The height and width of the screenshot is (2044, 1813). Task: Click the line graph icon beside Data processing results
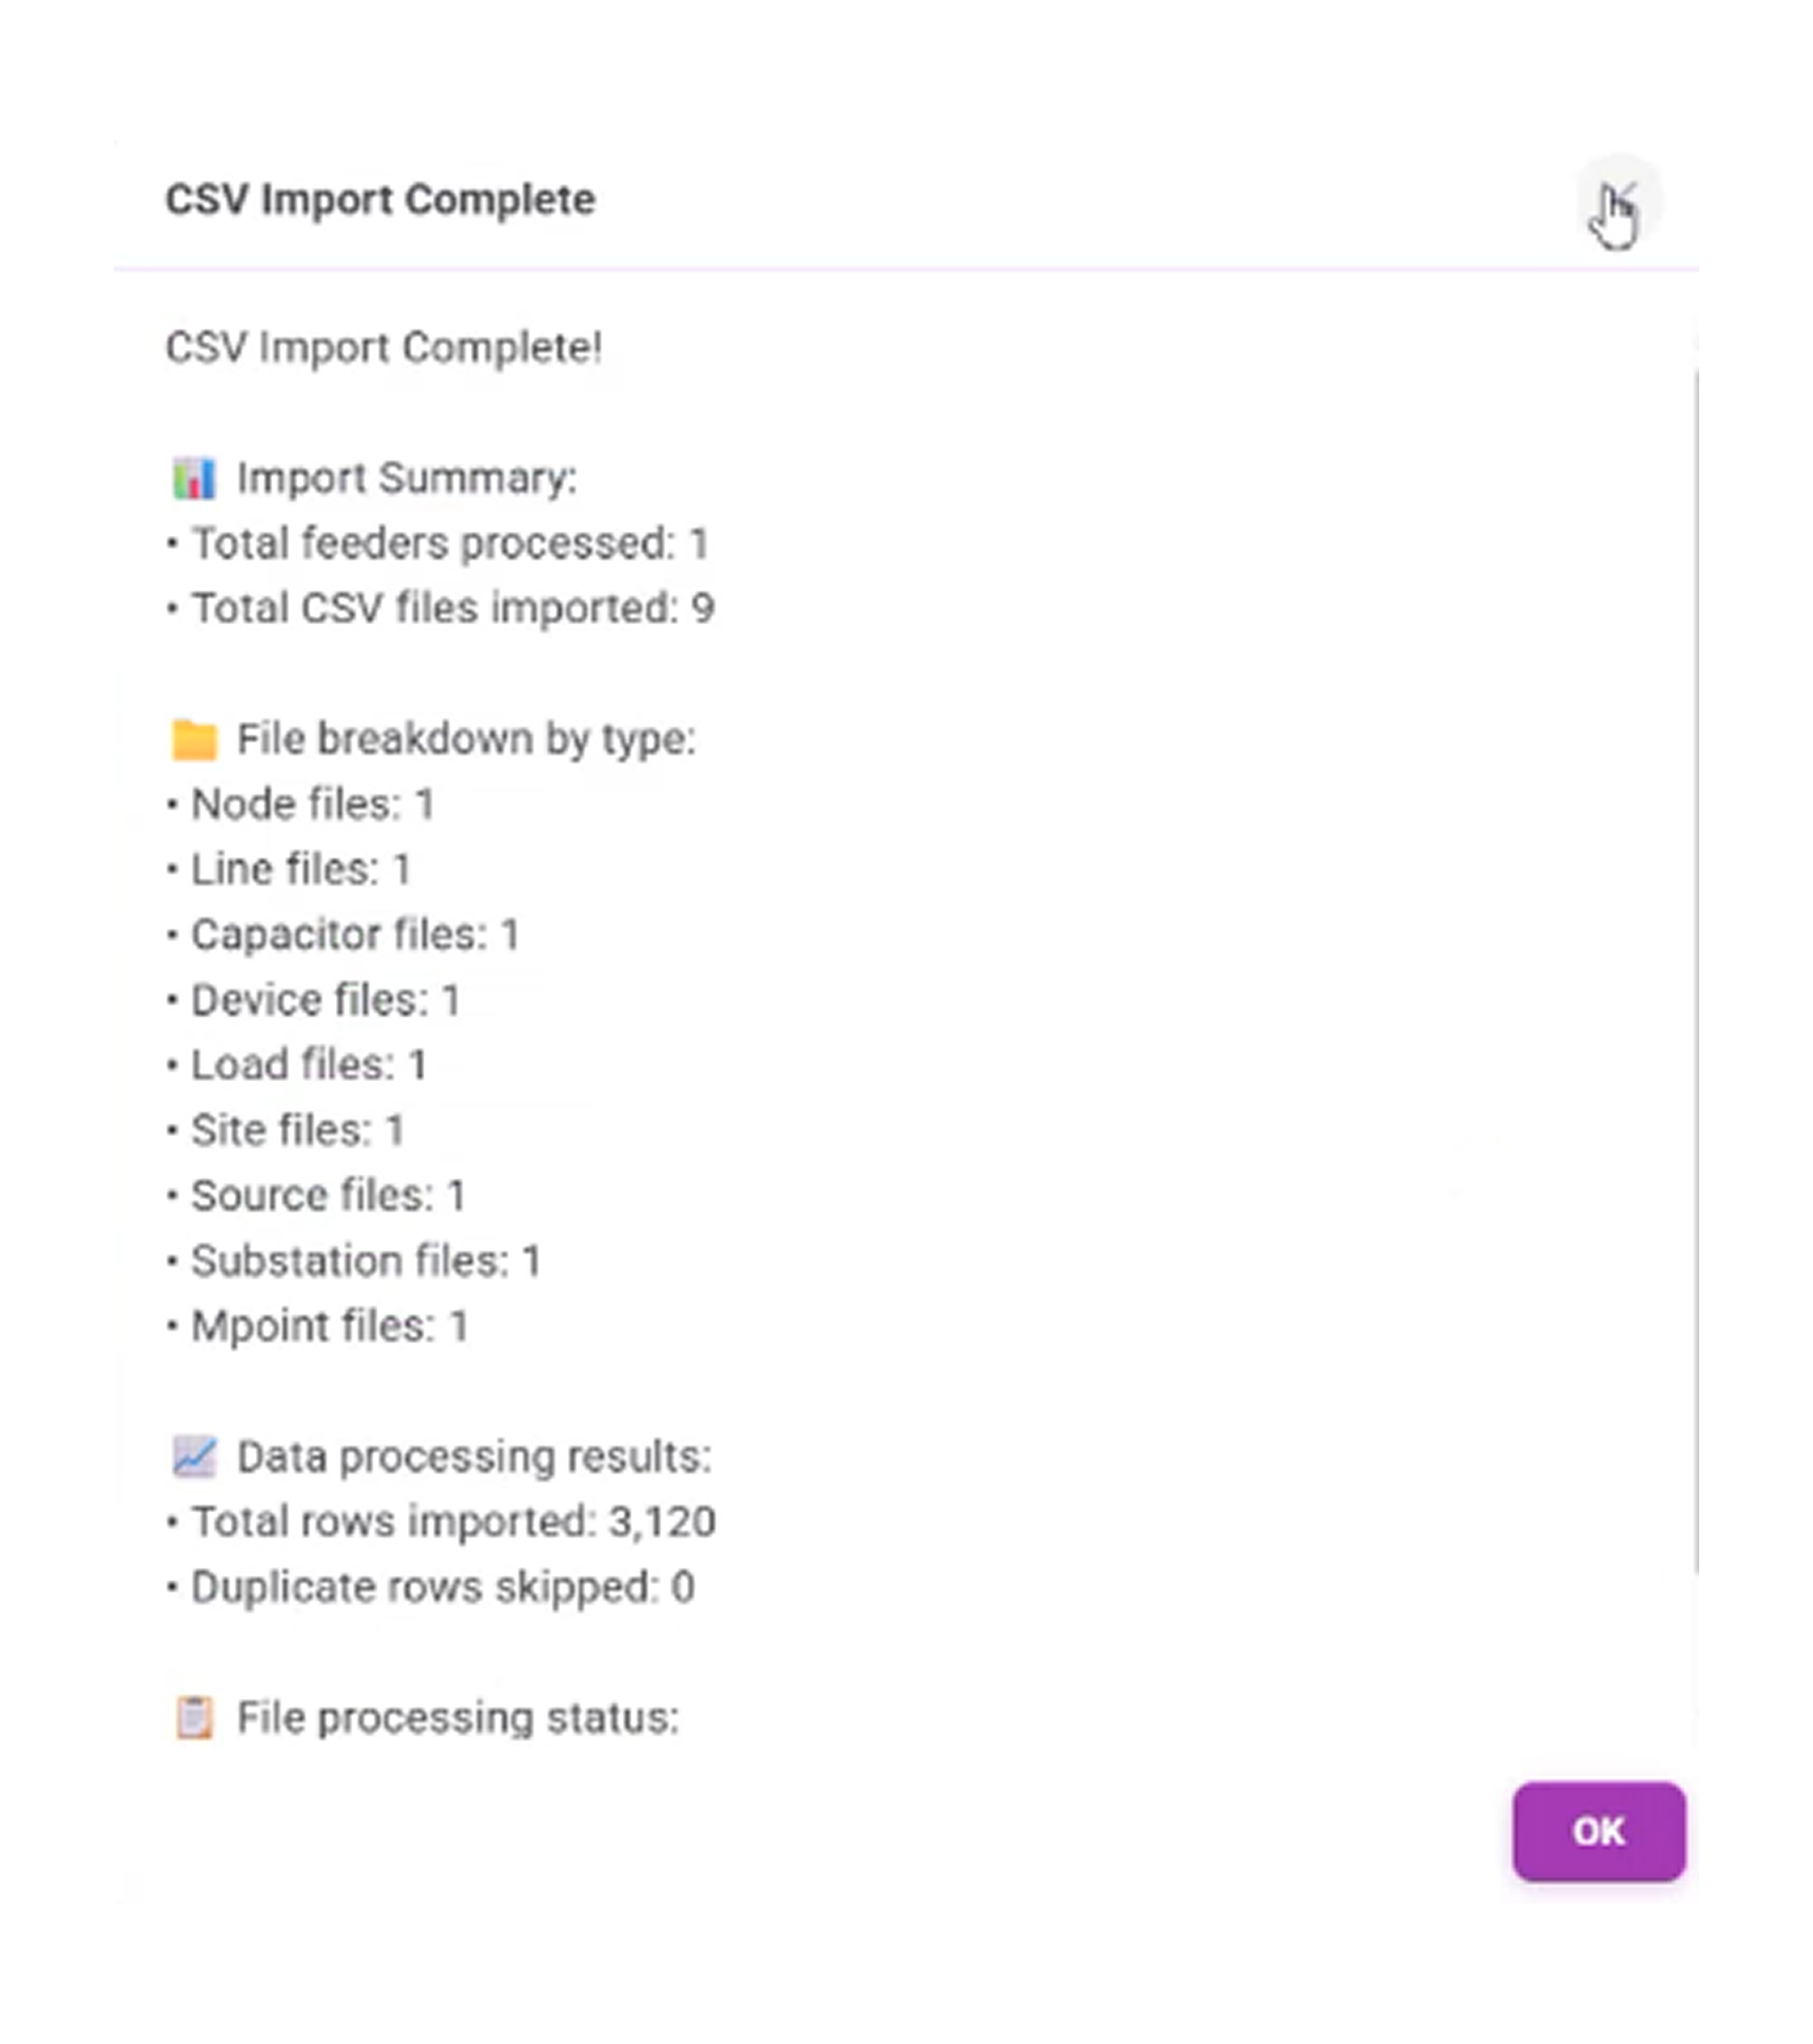pyautogui.click(x=194, y=1457)
